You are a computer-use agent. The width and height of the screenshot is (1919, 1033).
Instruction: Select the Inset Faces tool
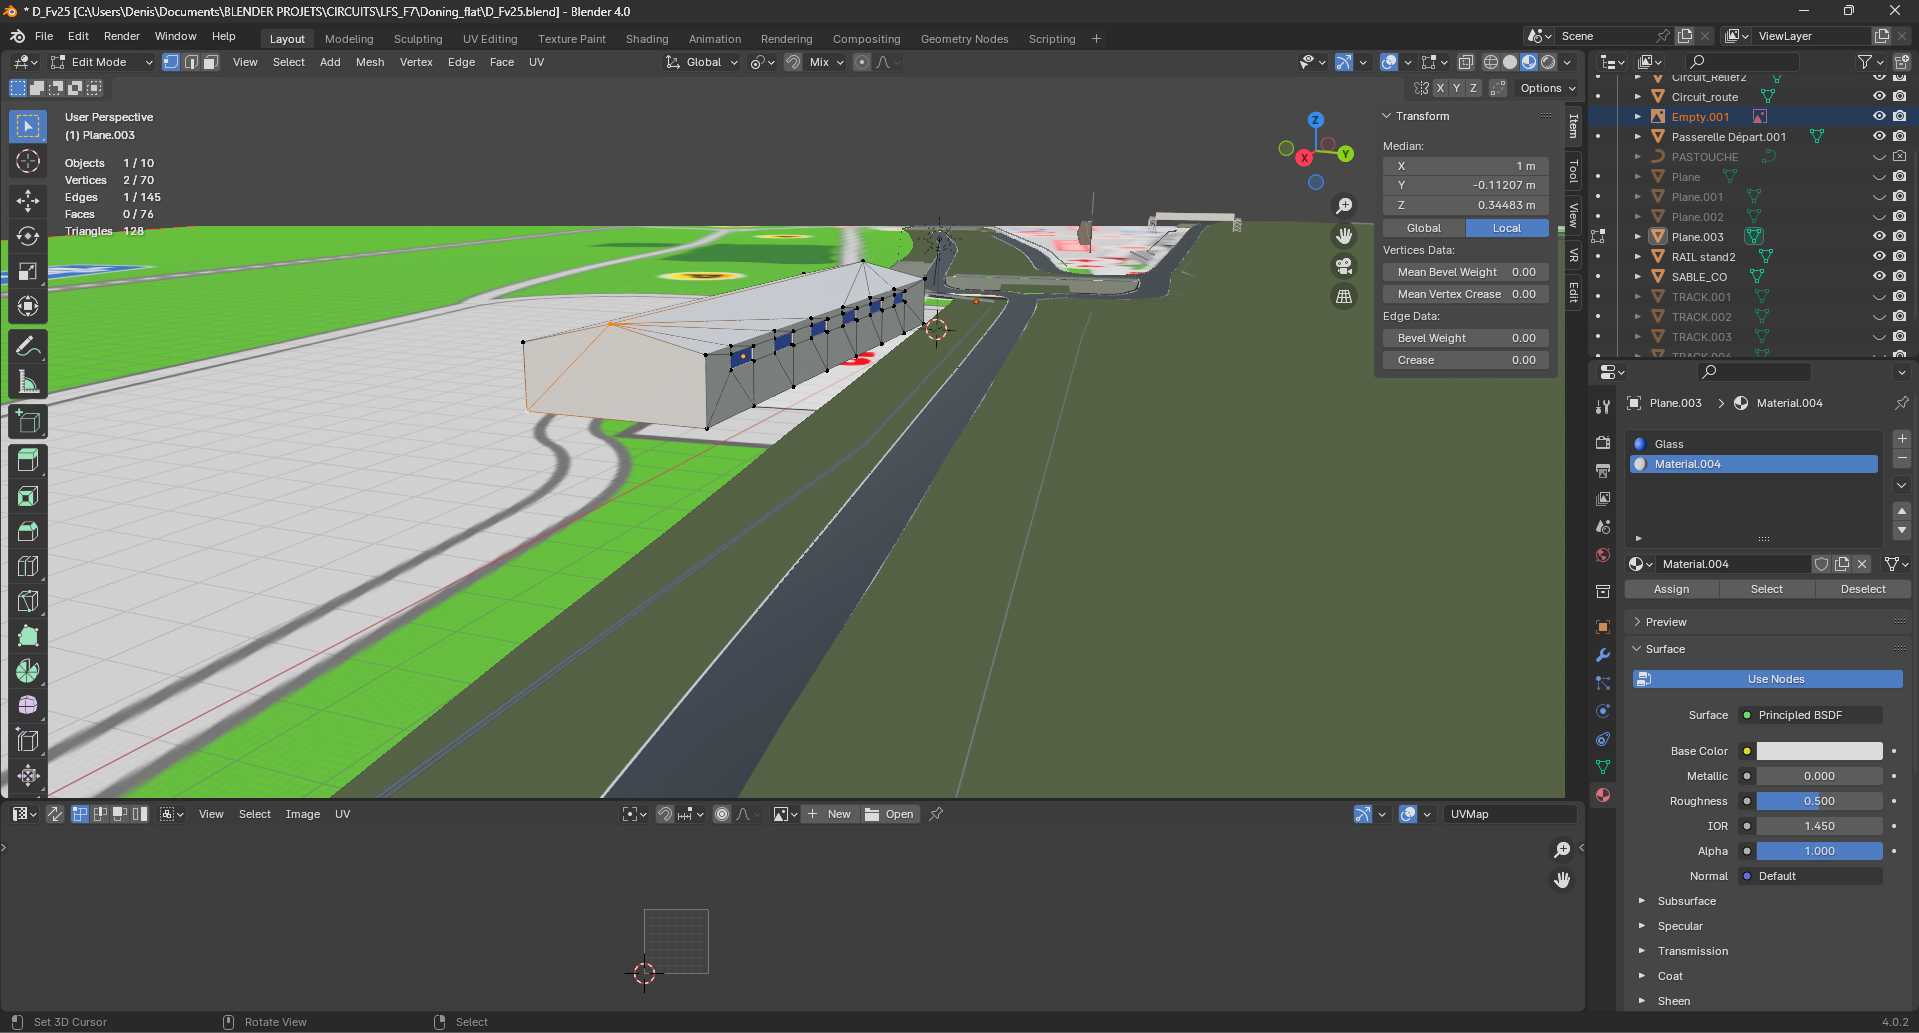coord(28,496)
